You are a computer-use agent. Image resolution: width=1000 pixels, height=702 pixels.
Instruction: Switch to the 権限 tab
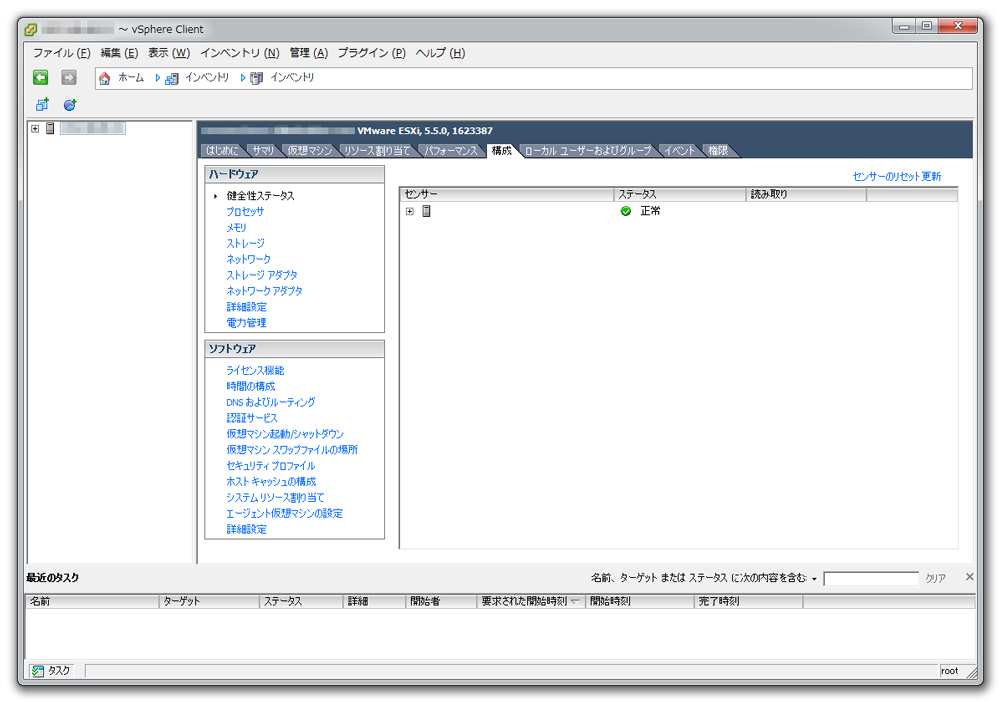pyautogui.click(x=718, y=150)
